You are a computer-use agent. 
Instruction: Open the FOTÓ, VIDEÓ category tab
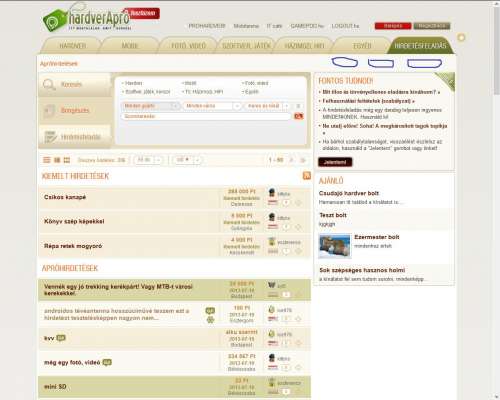point(188,46)
